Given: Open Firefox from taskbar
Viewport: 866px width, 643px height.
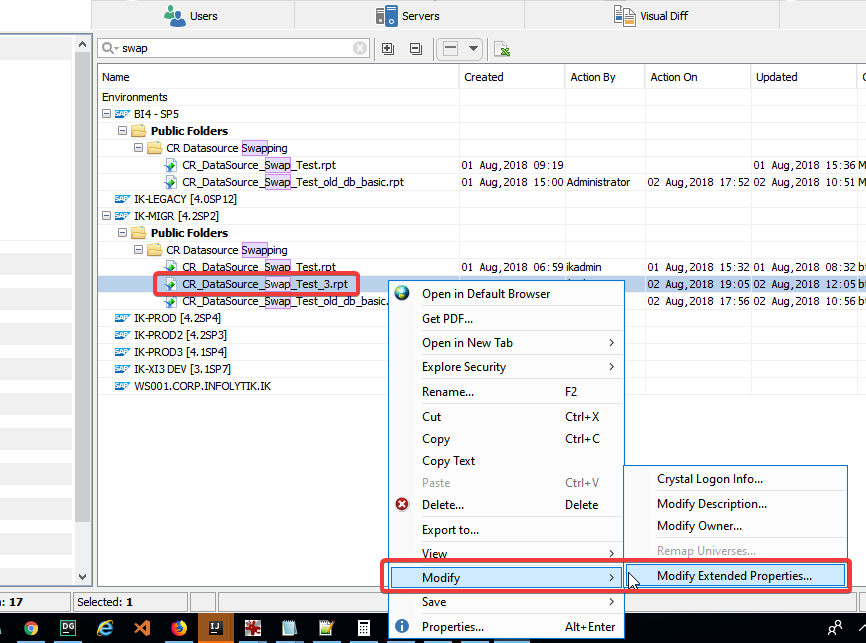Looking at the screenshot, I should 178,628.
